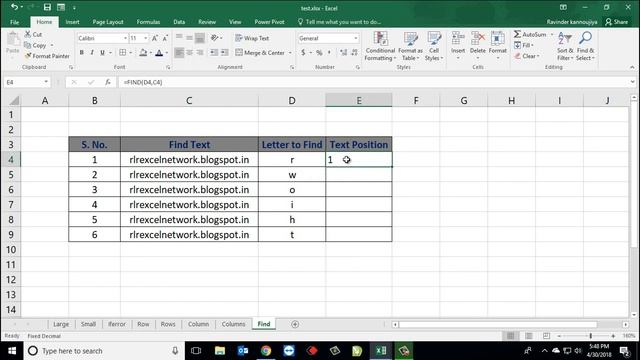Image resolution: width=640 pixels, height=360 pixels.
Task: Toggle Italic formatting
Action: 92,53
